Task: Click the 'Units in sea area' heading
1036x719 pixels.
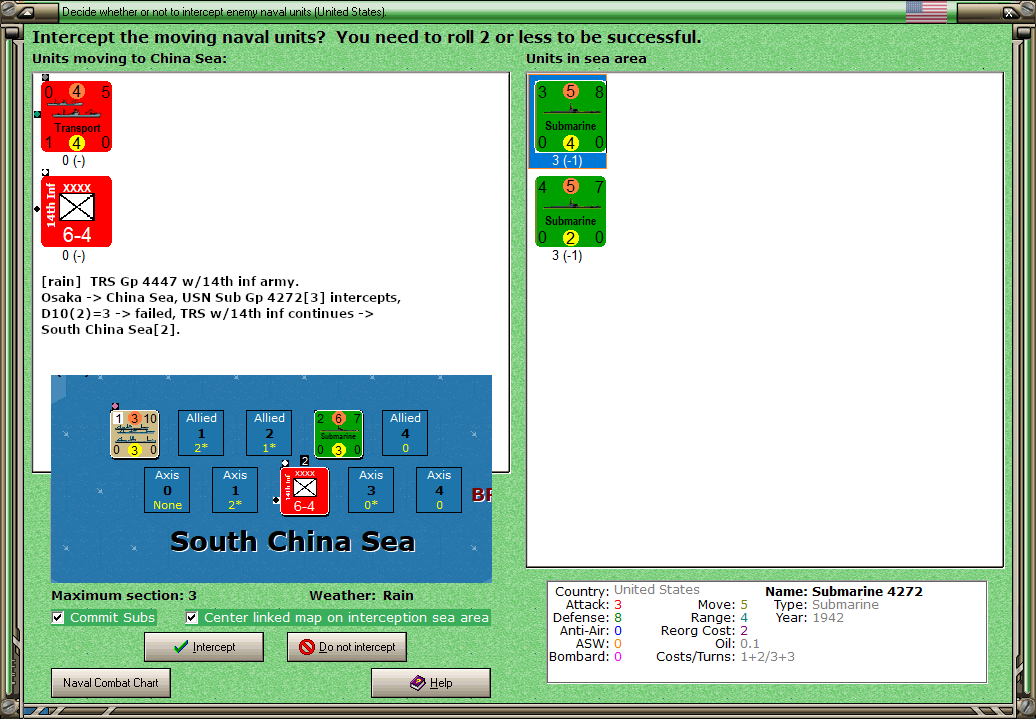Action: point(586,59)
